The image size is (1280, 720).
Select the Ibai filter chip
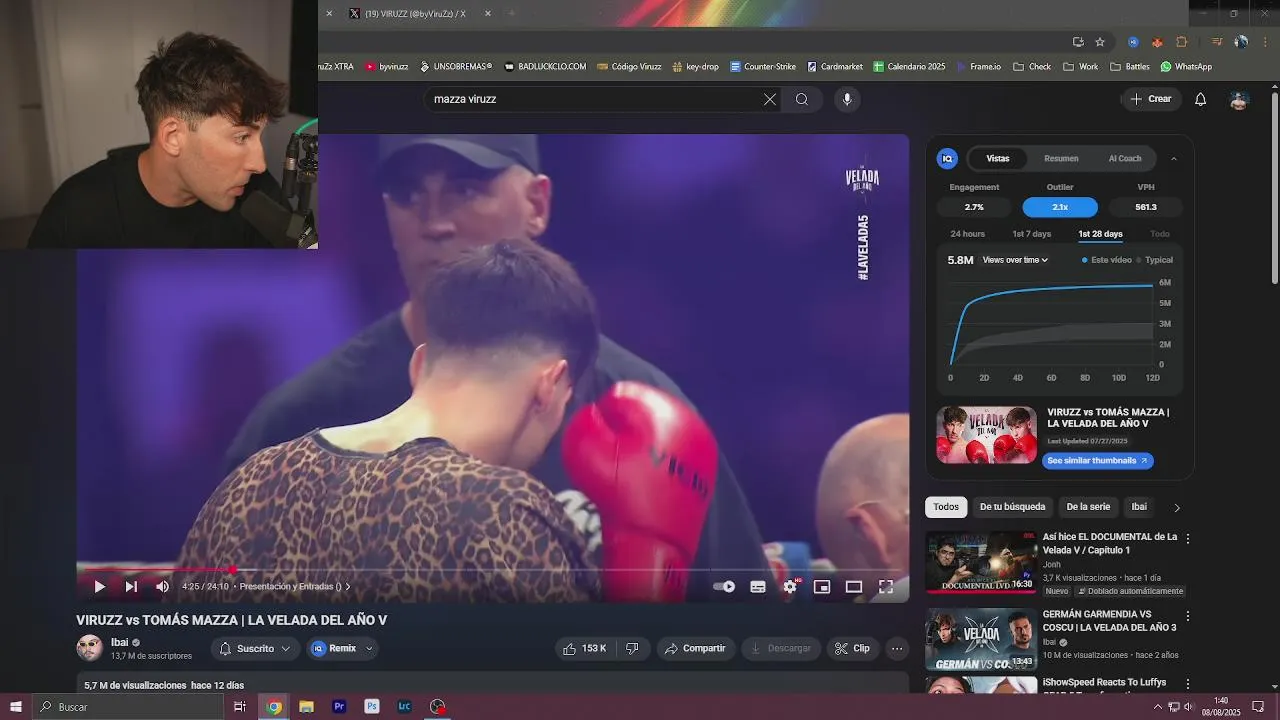click(x=1139, y=507)
